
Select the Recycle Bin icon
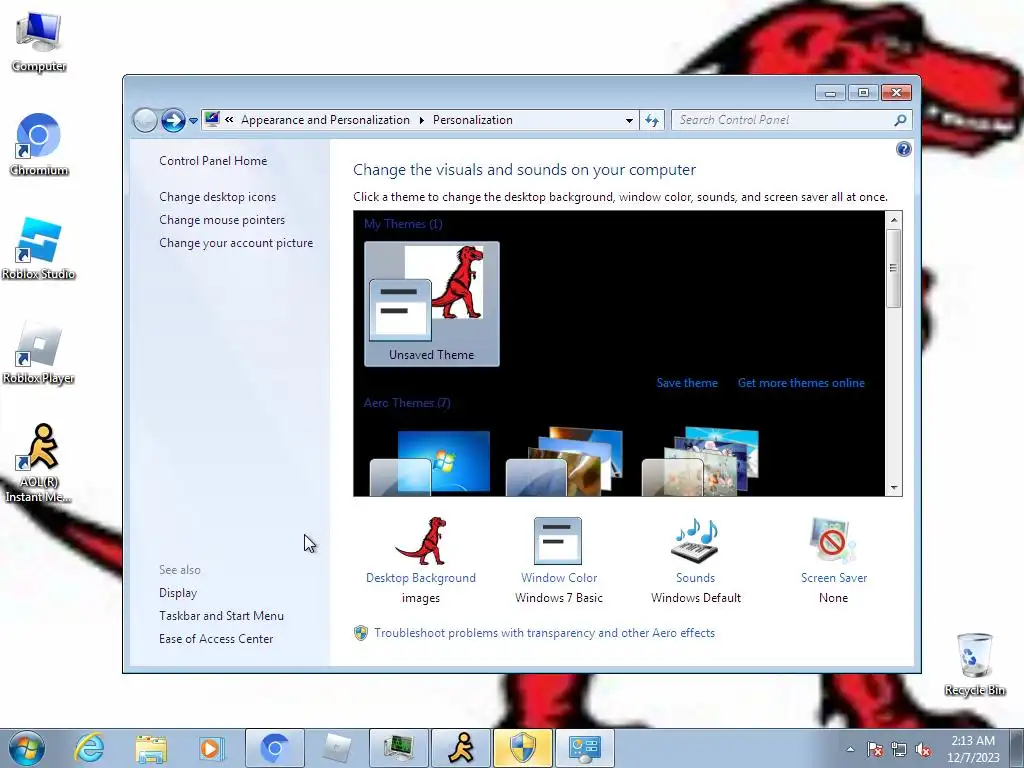click(974, 664)
